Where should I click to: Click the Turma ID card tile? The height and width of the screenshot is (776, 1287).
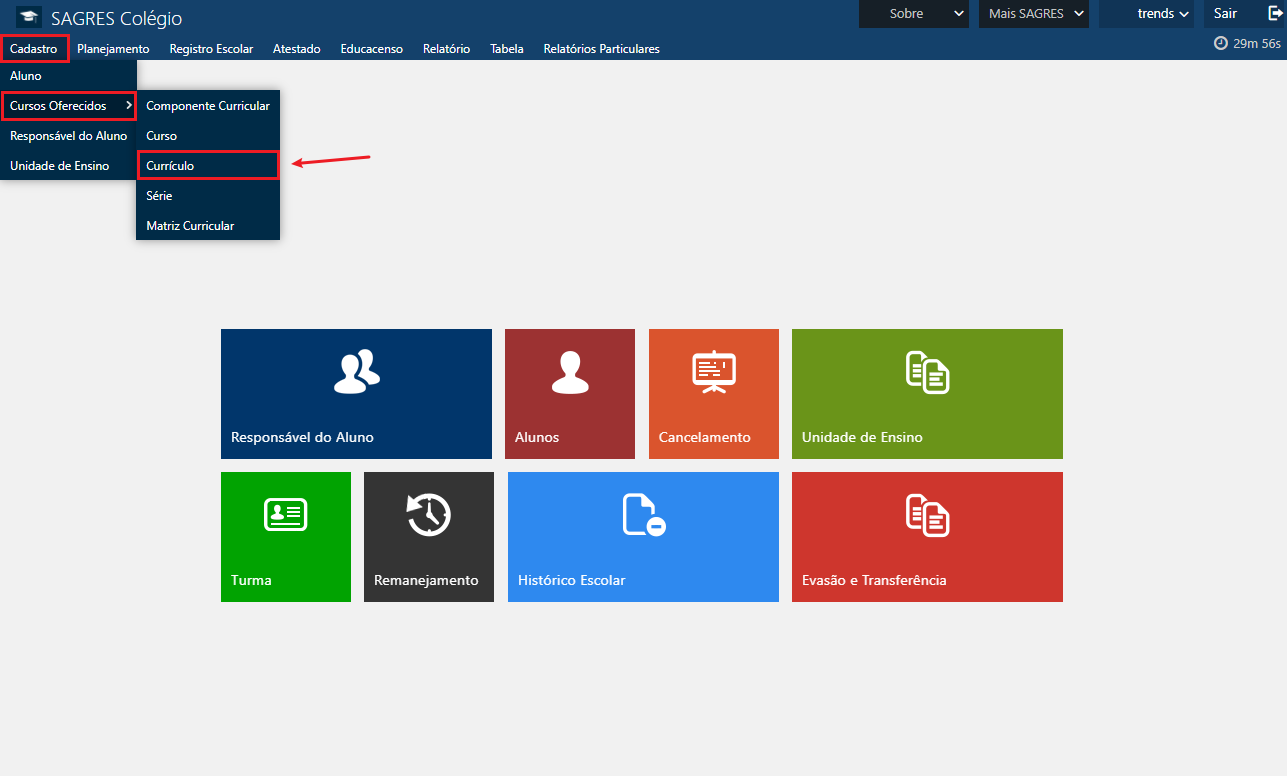285,537
